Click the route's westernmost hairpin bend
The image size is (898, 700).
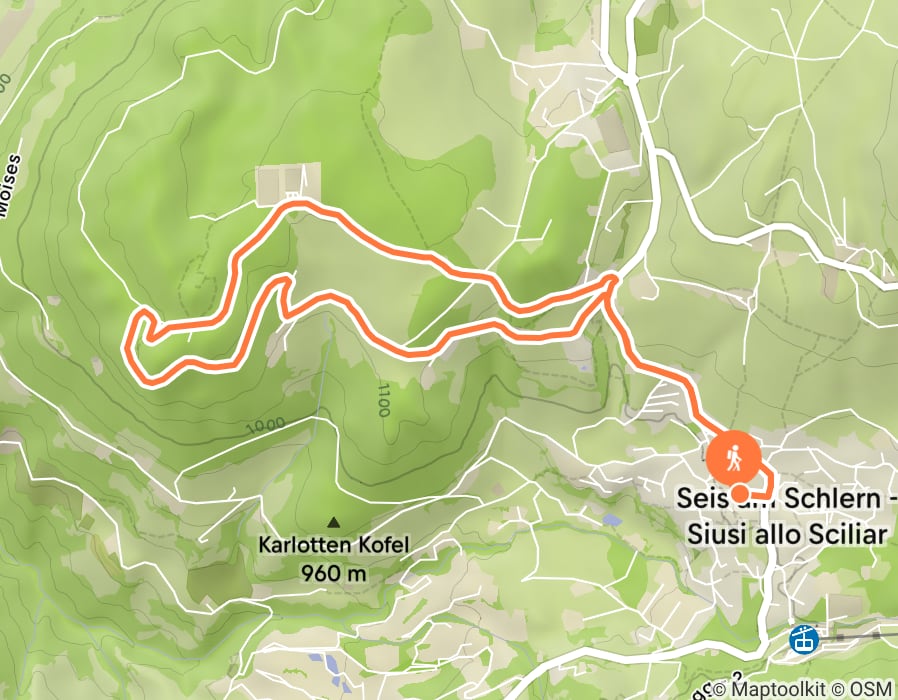point(128,347)
